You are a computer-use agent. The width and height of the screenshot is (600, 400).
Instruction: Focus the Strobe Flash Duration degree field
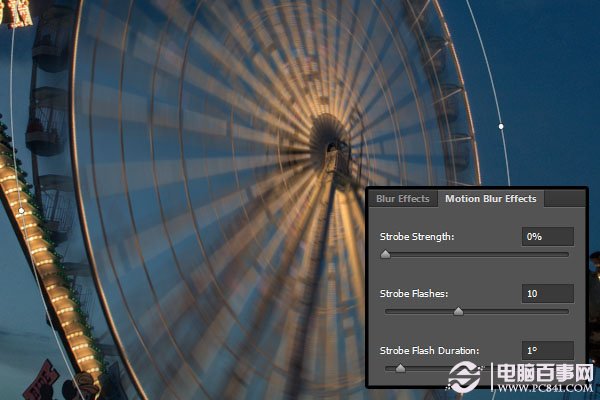[548, 350]
